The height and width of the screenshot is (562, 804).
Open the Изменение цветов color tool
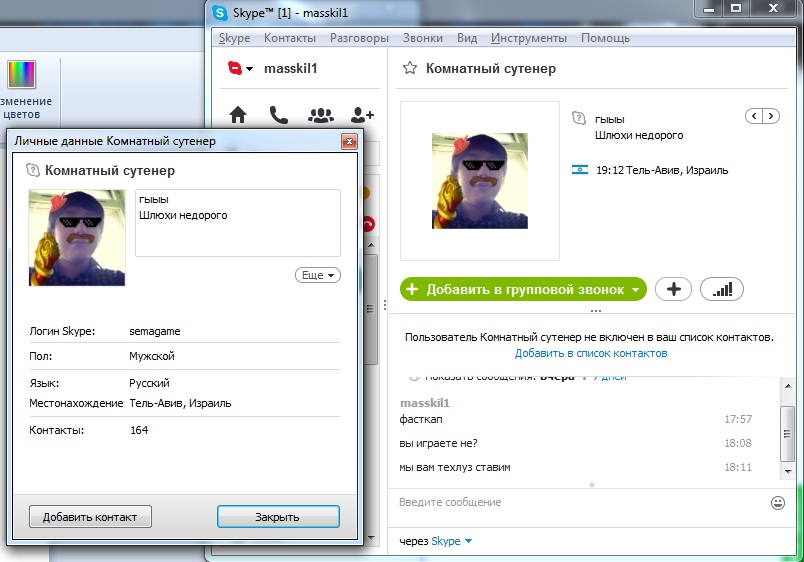22,90
